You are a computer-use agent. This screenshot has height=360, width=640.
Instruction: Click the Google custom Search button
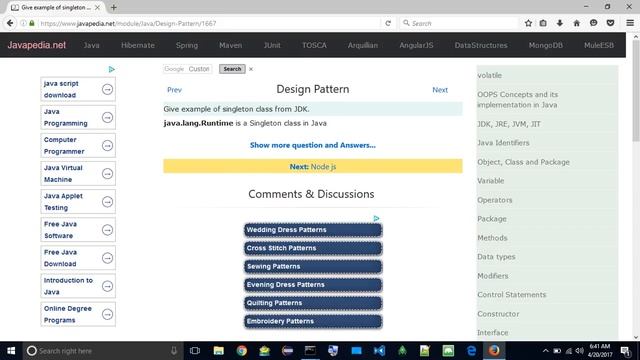[232, 69]
